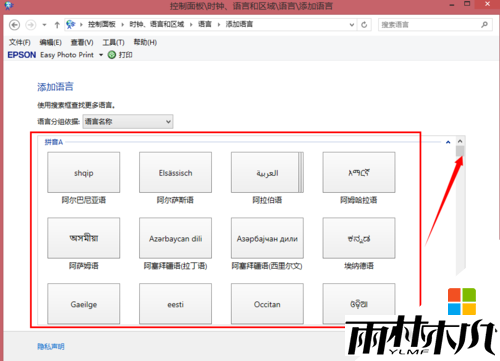Open the language grouping combo box

(x=128, y=122)
